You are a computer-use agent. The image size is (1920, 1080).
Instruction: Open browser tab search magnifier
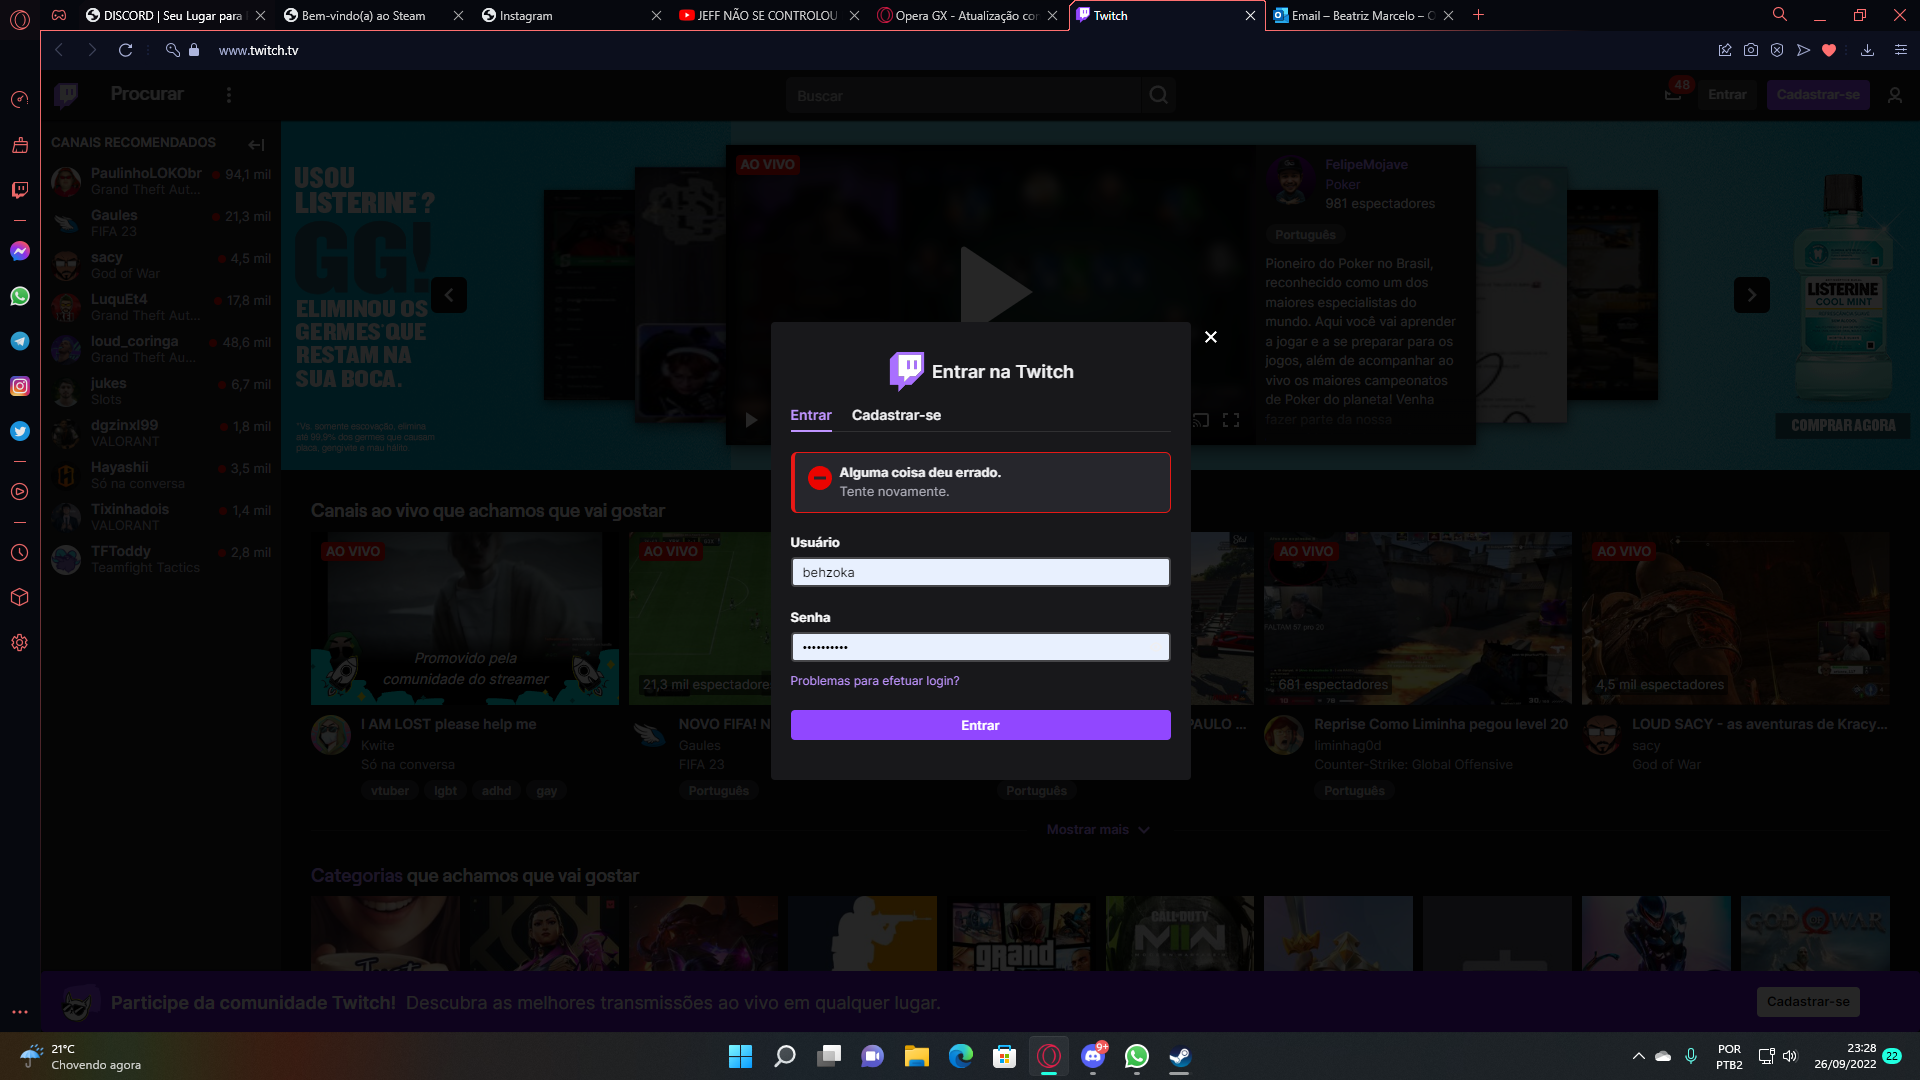pyautogui.click(x=1780, y=15)
